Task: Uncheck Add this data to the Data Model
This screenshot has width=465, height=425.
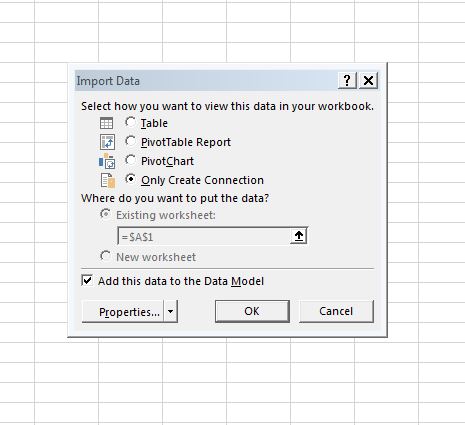Action: pyautogui.click(x=87, y=280)
